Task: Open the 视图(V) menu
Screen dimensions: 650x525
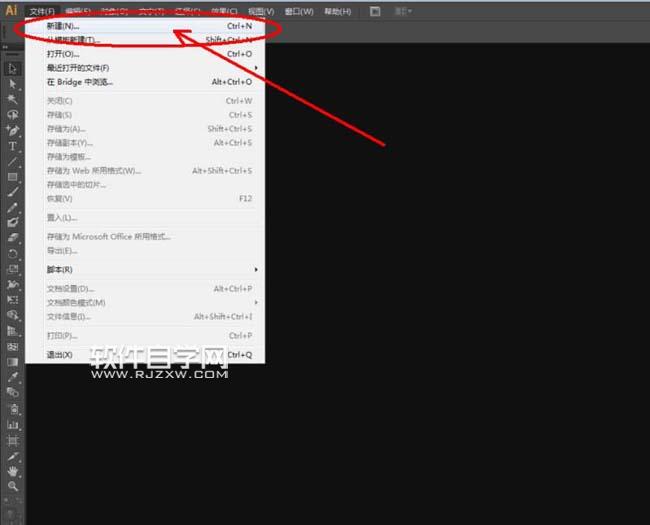Action: pos(261,11)
